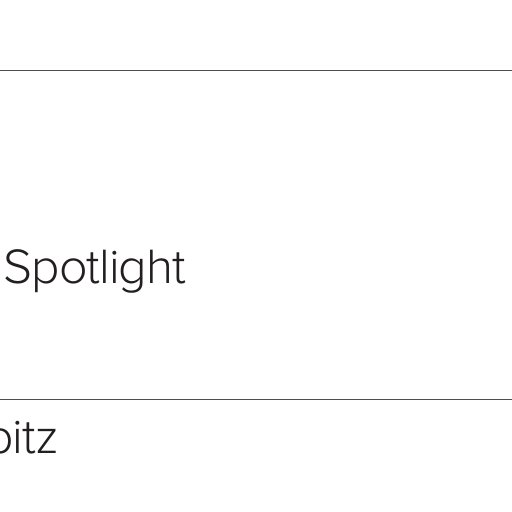Click the dotted i in Spotlight

pos(114,267)
